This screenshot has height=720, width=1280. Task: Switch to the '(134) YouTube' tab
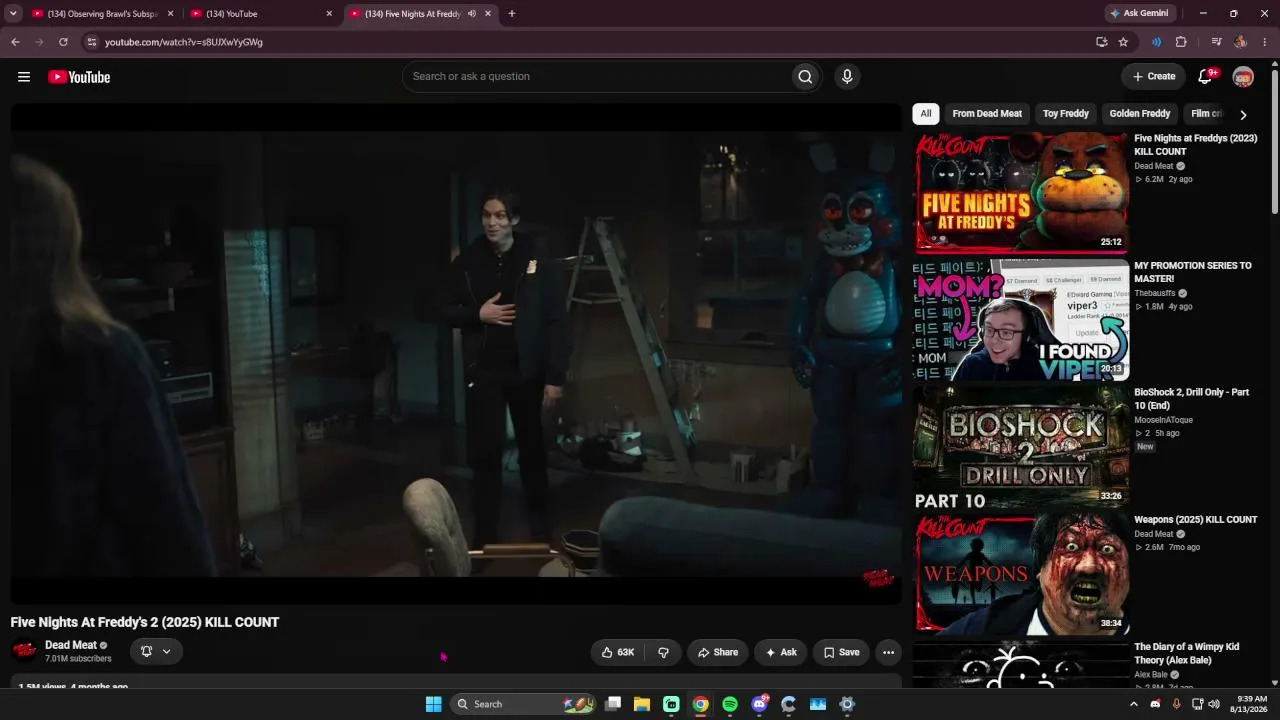pos(262,14)
